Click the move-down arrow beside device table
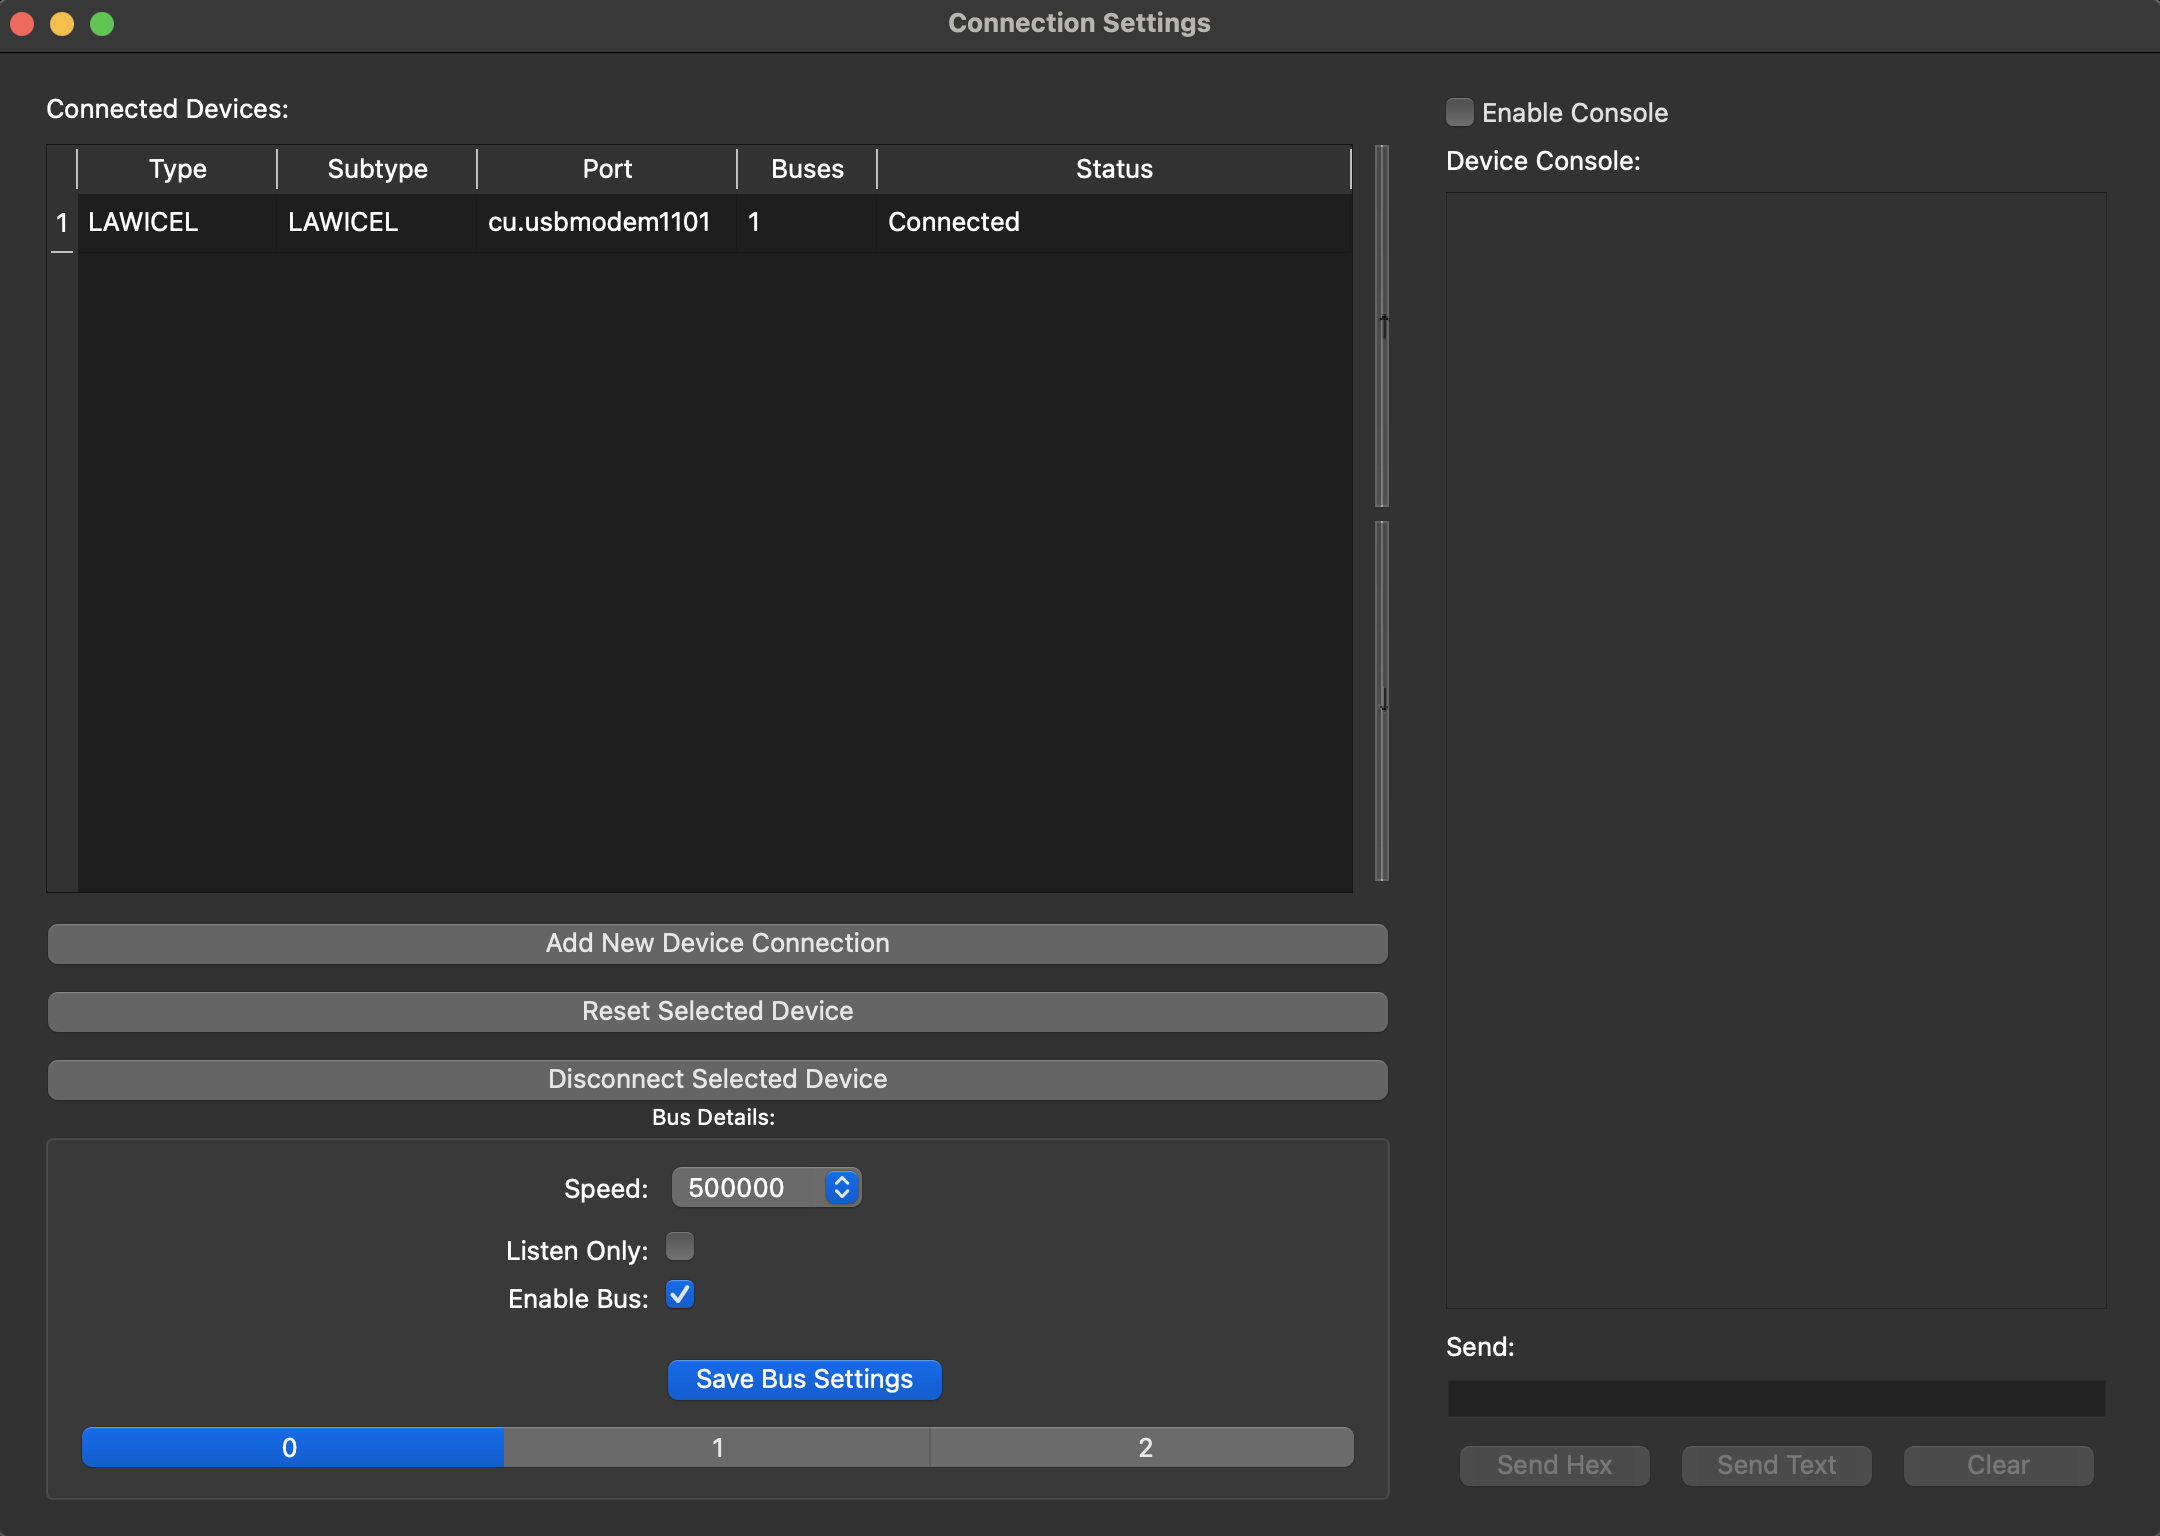2160x1536 pixels. [1383, 700]
